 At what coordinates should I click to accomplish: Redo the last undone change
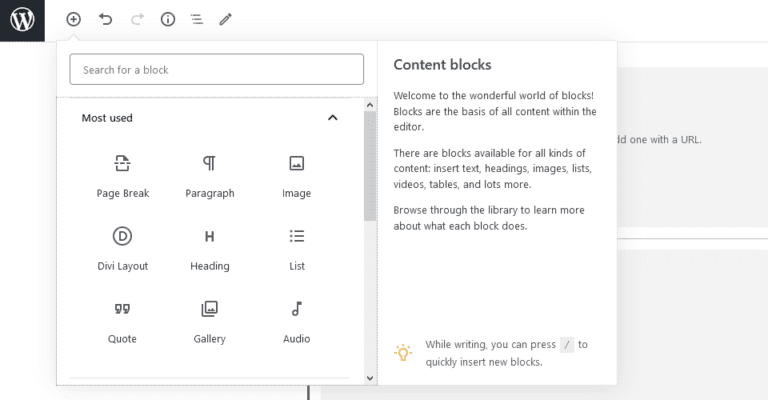137,19
